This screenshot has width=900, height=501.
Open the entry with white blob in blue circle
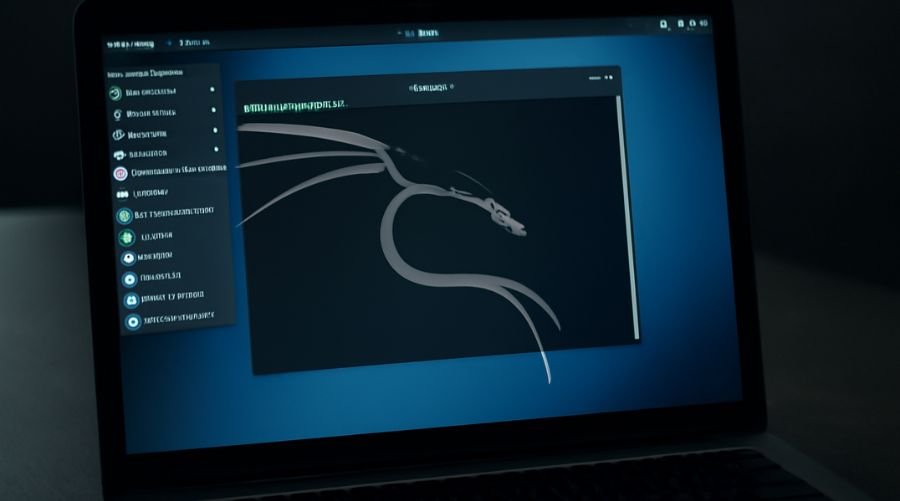[x=147, y=257]
